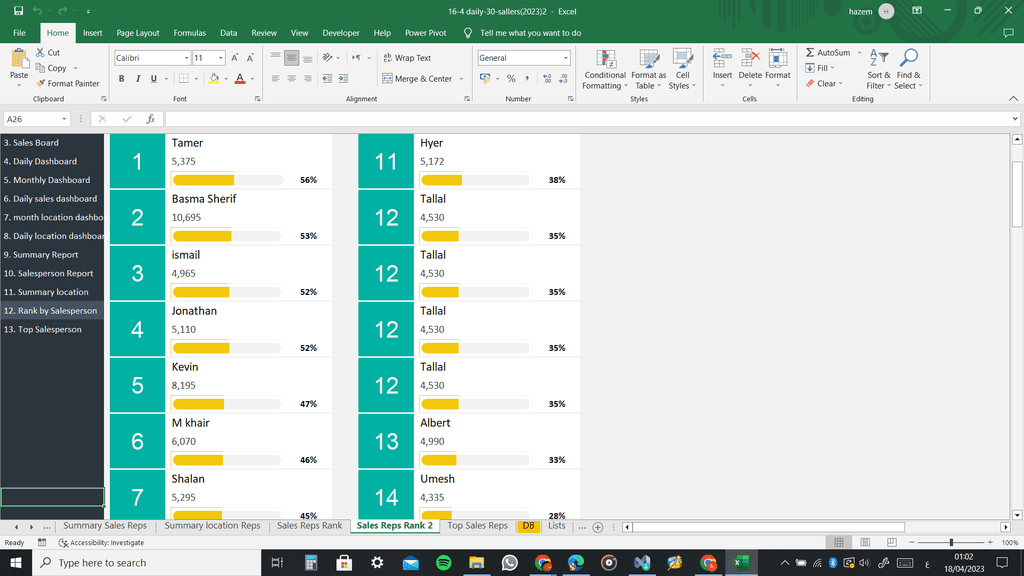Switch to Page Layout view

[x=865, y=543]
